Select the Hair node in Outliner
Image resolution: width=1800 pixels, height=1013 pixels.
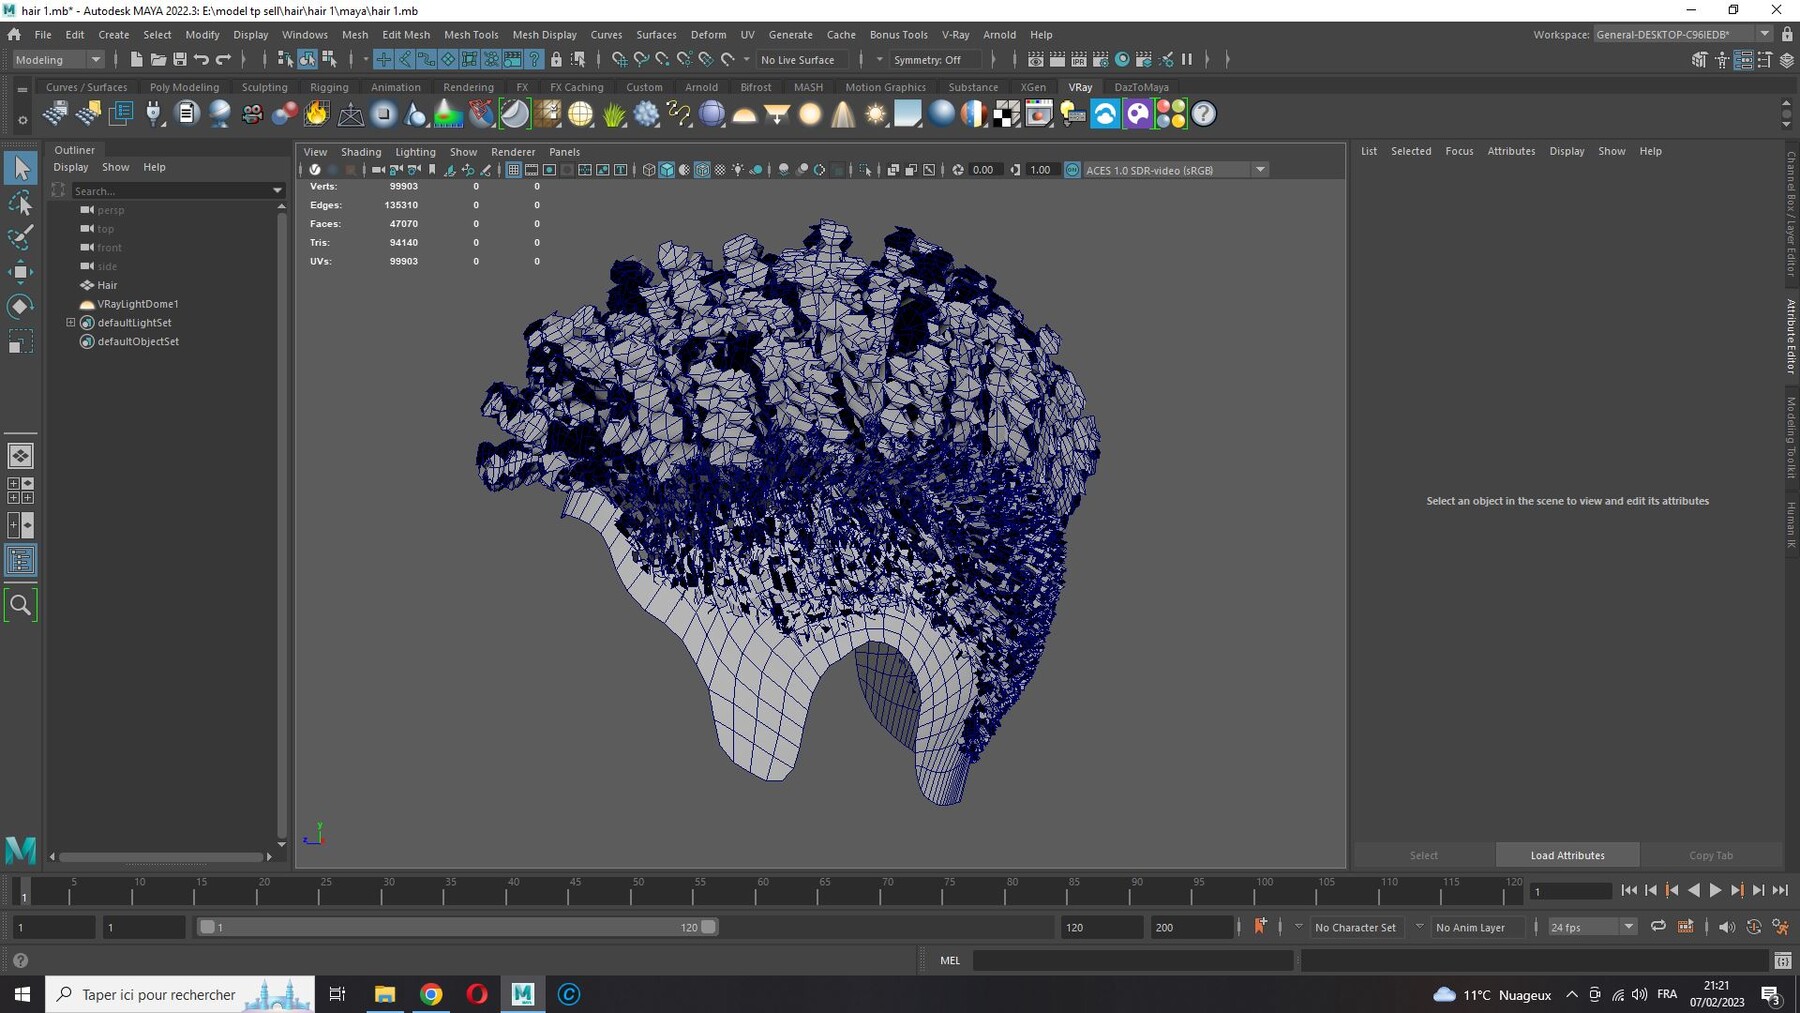tap(107, 285)
